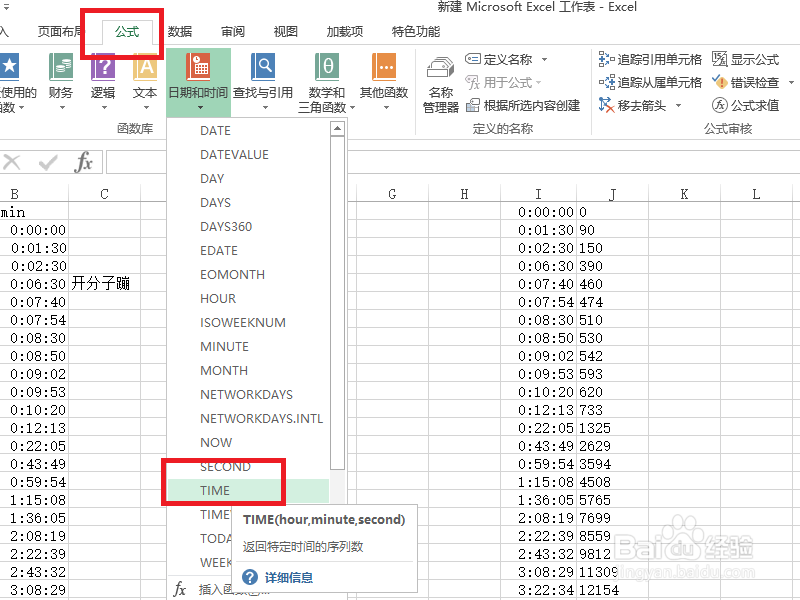Expand the Logical (逻辑) dropdown arrow
Image resolution: width=800 pixels, height=600 pixels.
[104, 108]
